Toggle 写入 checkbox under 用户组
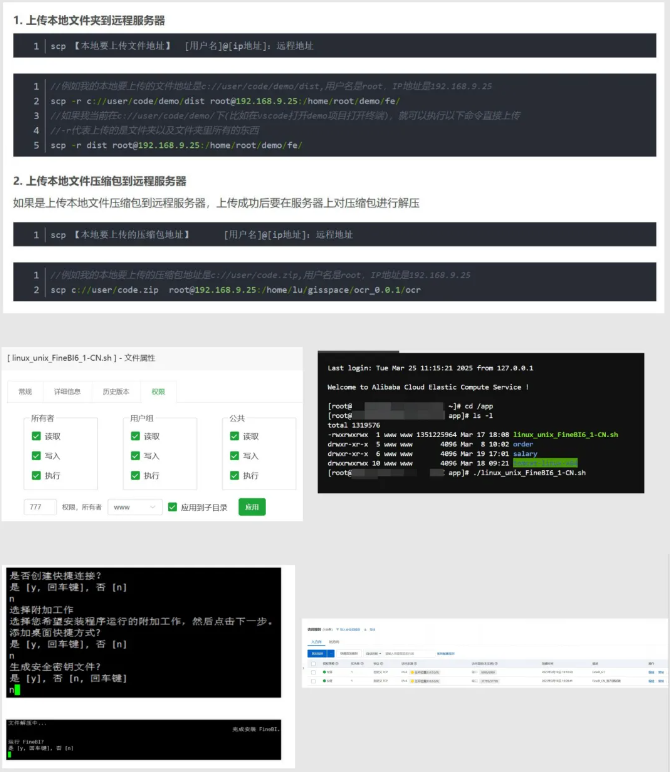This screenshot has height=772, width=670. tap(135, 456)
